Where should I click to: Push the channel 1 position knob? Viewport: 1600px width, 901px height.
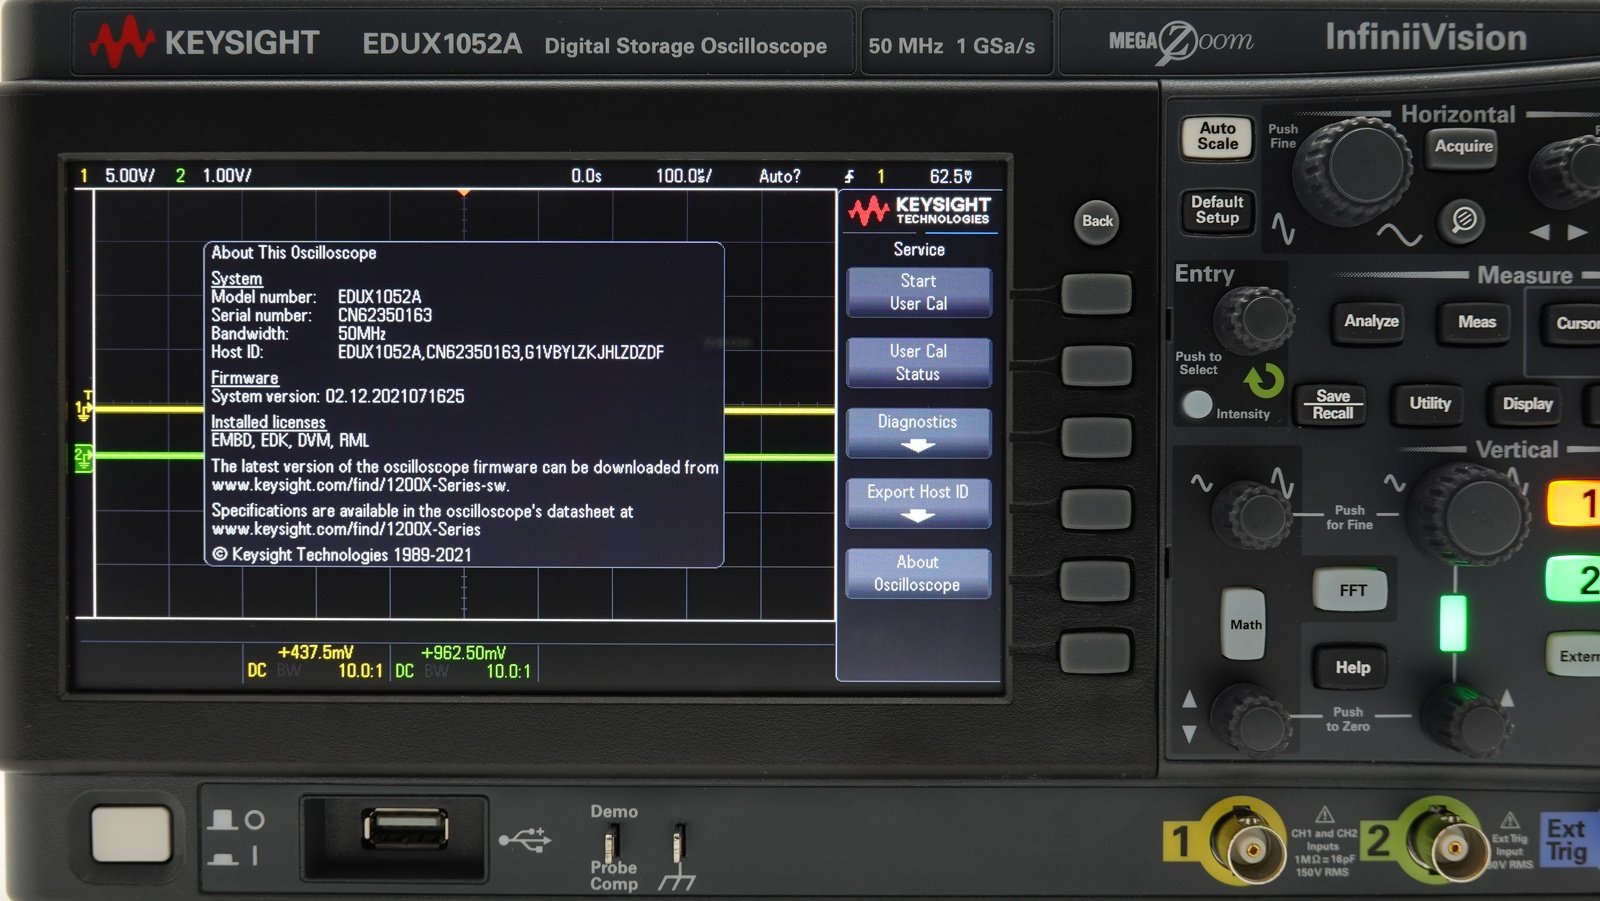[1251, 717]
